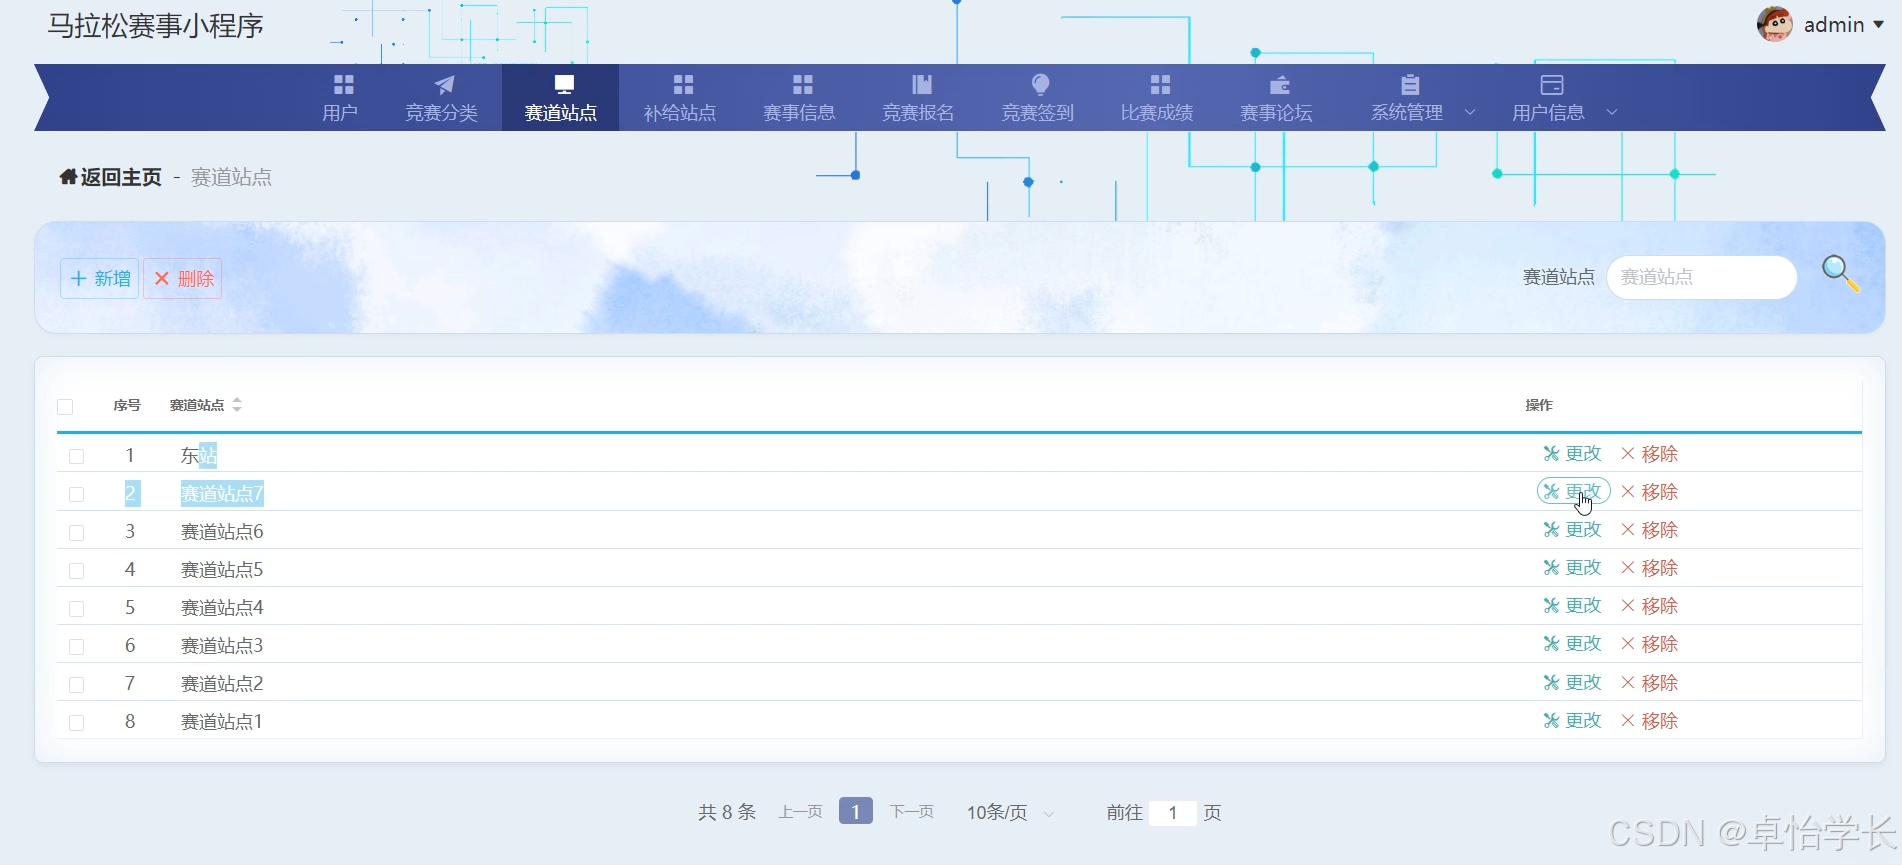Click the home icon beside 返回主页
This screenshot has width=1902, height=865.
(68, 177)
